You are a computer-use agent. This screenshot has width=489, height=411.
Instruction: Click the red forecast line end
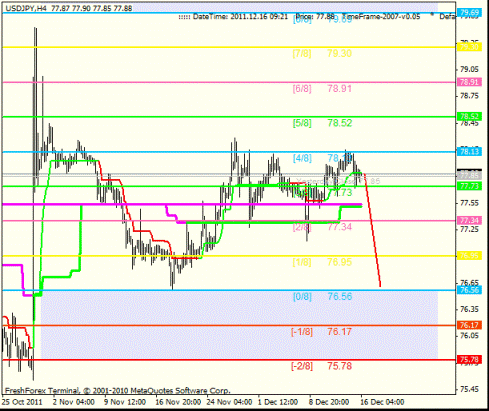click(x=380, y=286)
